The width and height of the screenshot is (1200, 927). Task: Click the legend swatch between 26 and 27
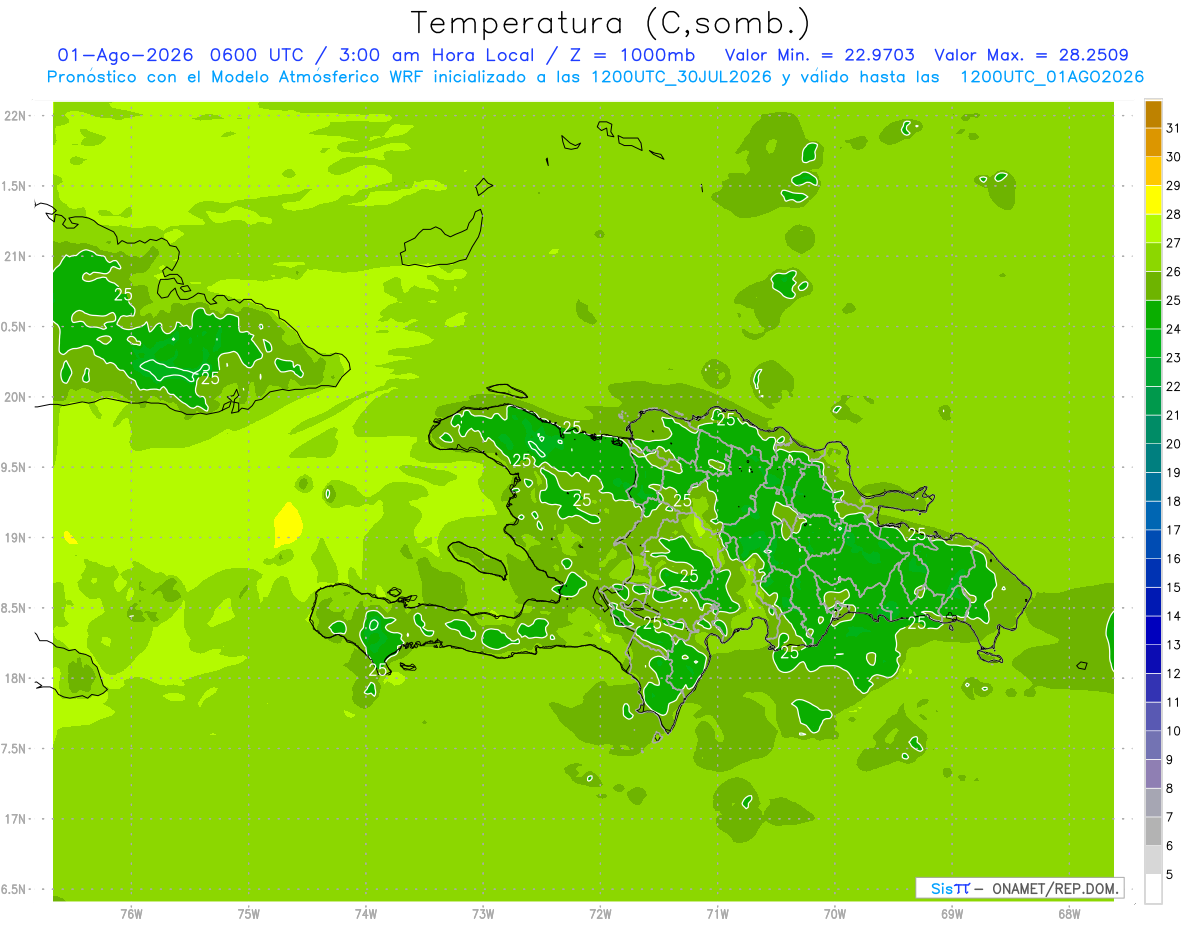pos(1153,257)
